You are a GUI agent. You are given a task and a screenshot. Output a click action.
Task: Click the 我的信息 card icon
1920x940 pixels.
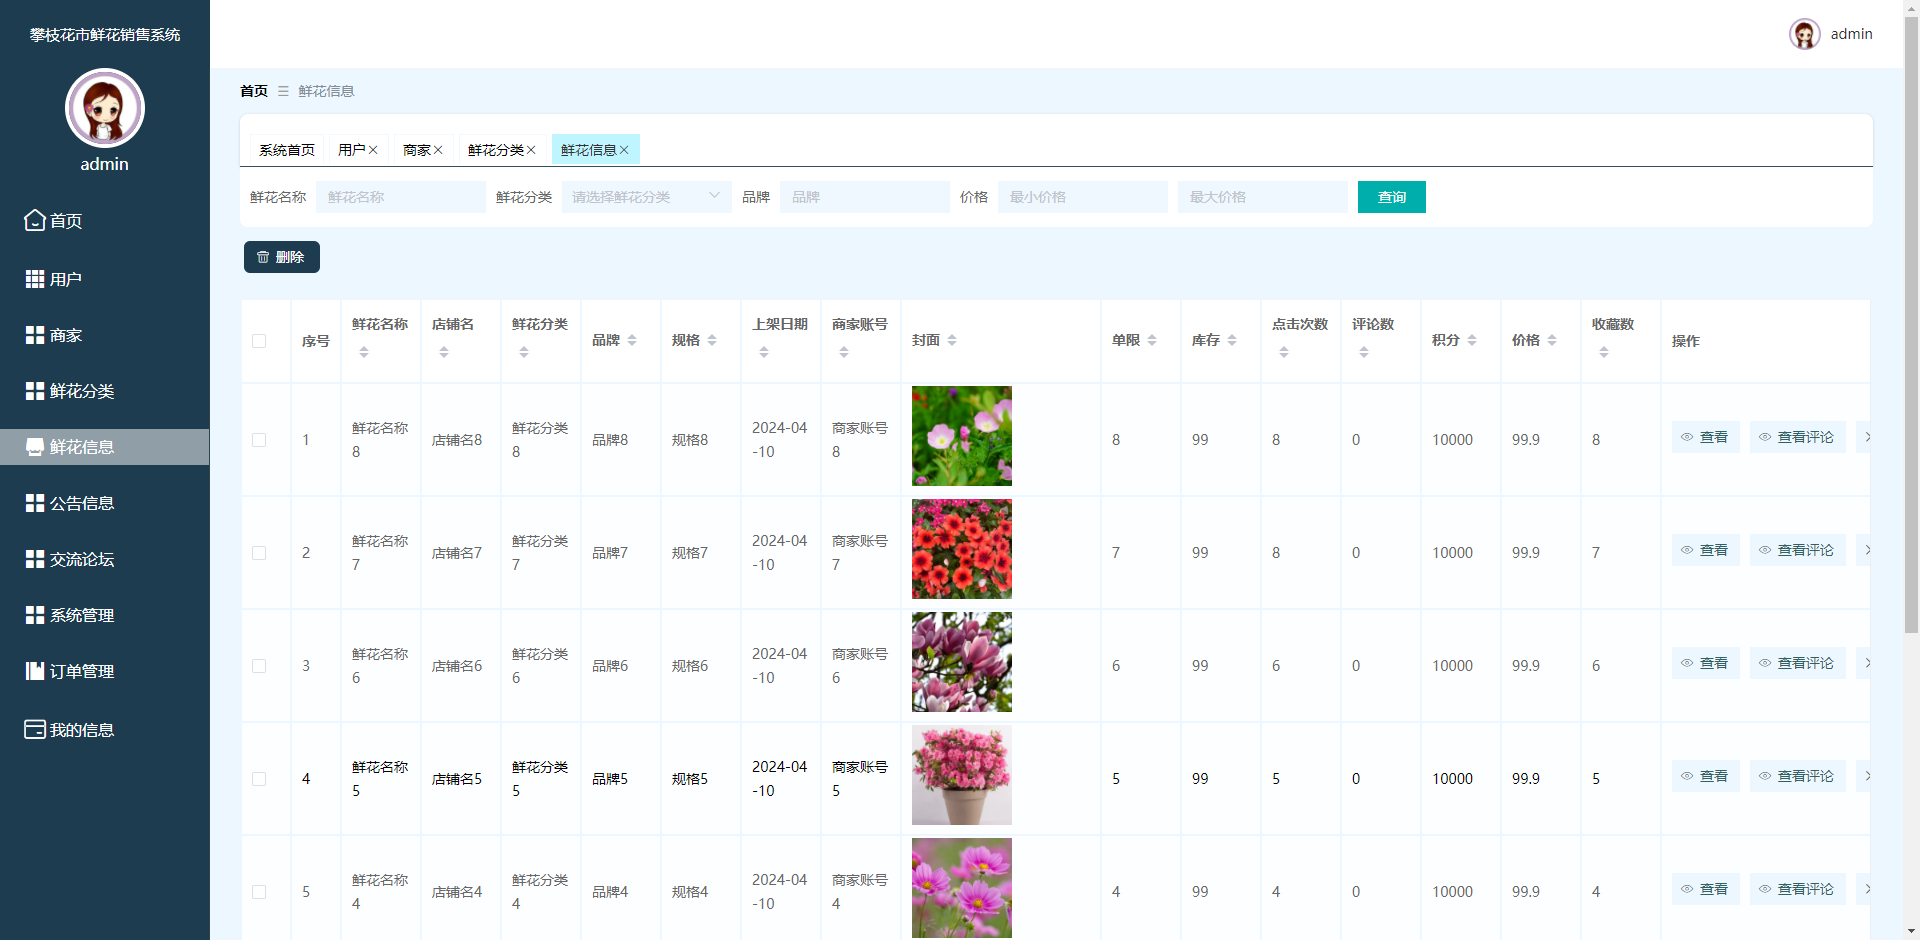coord(35,729)
